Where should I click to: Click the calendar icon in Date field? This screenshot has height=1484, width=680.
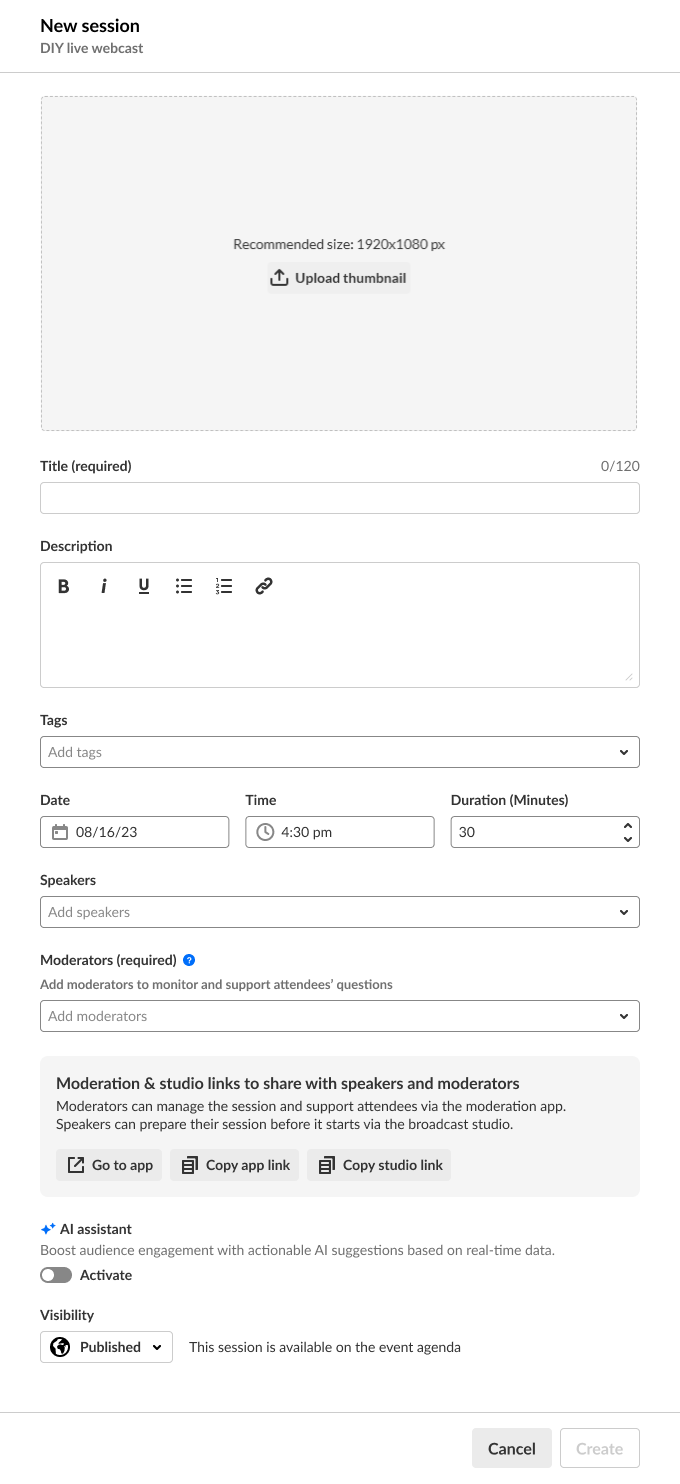60,832
